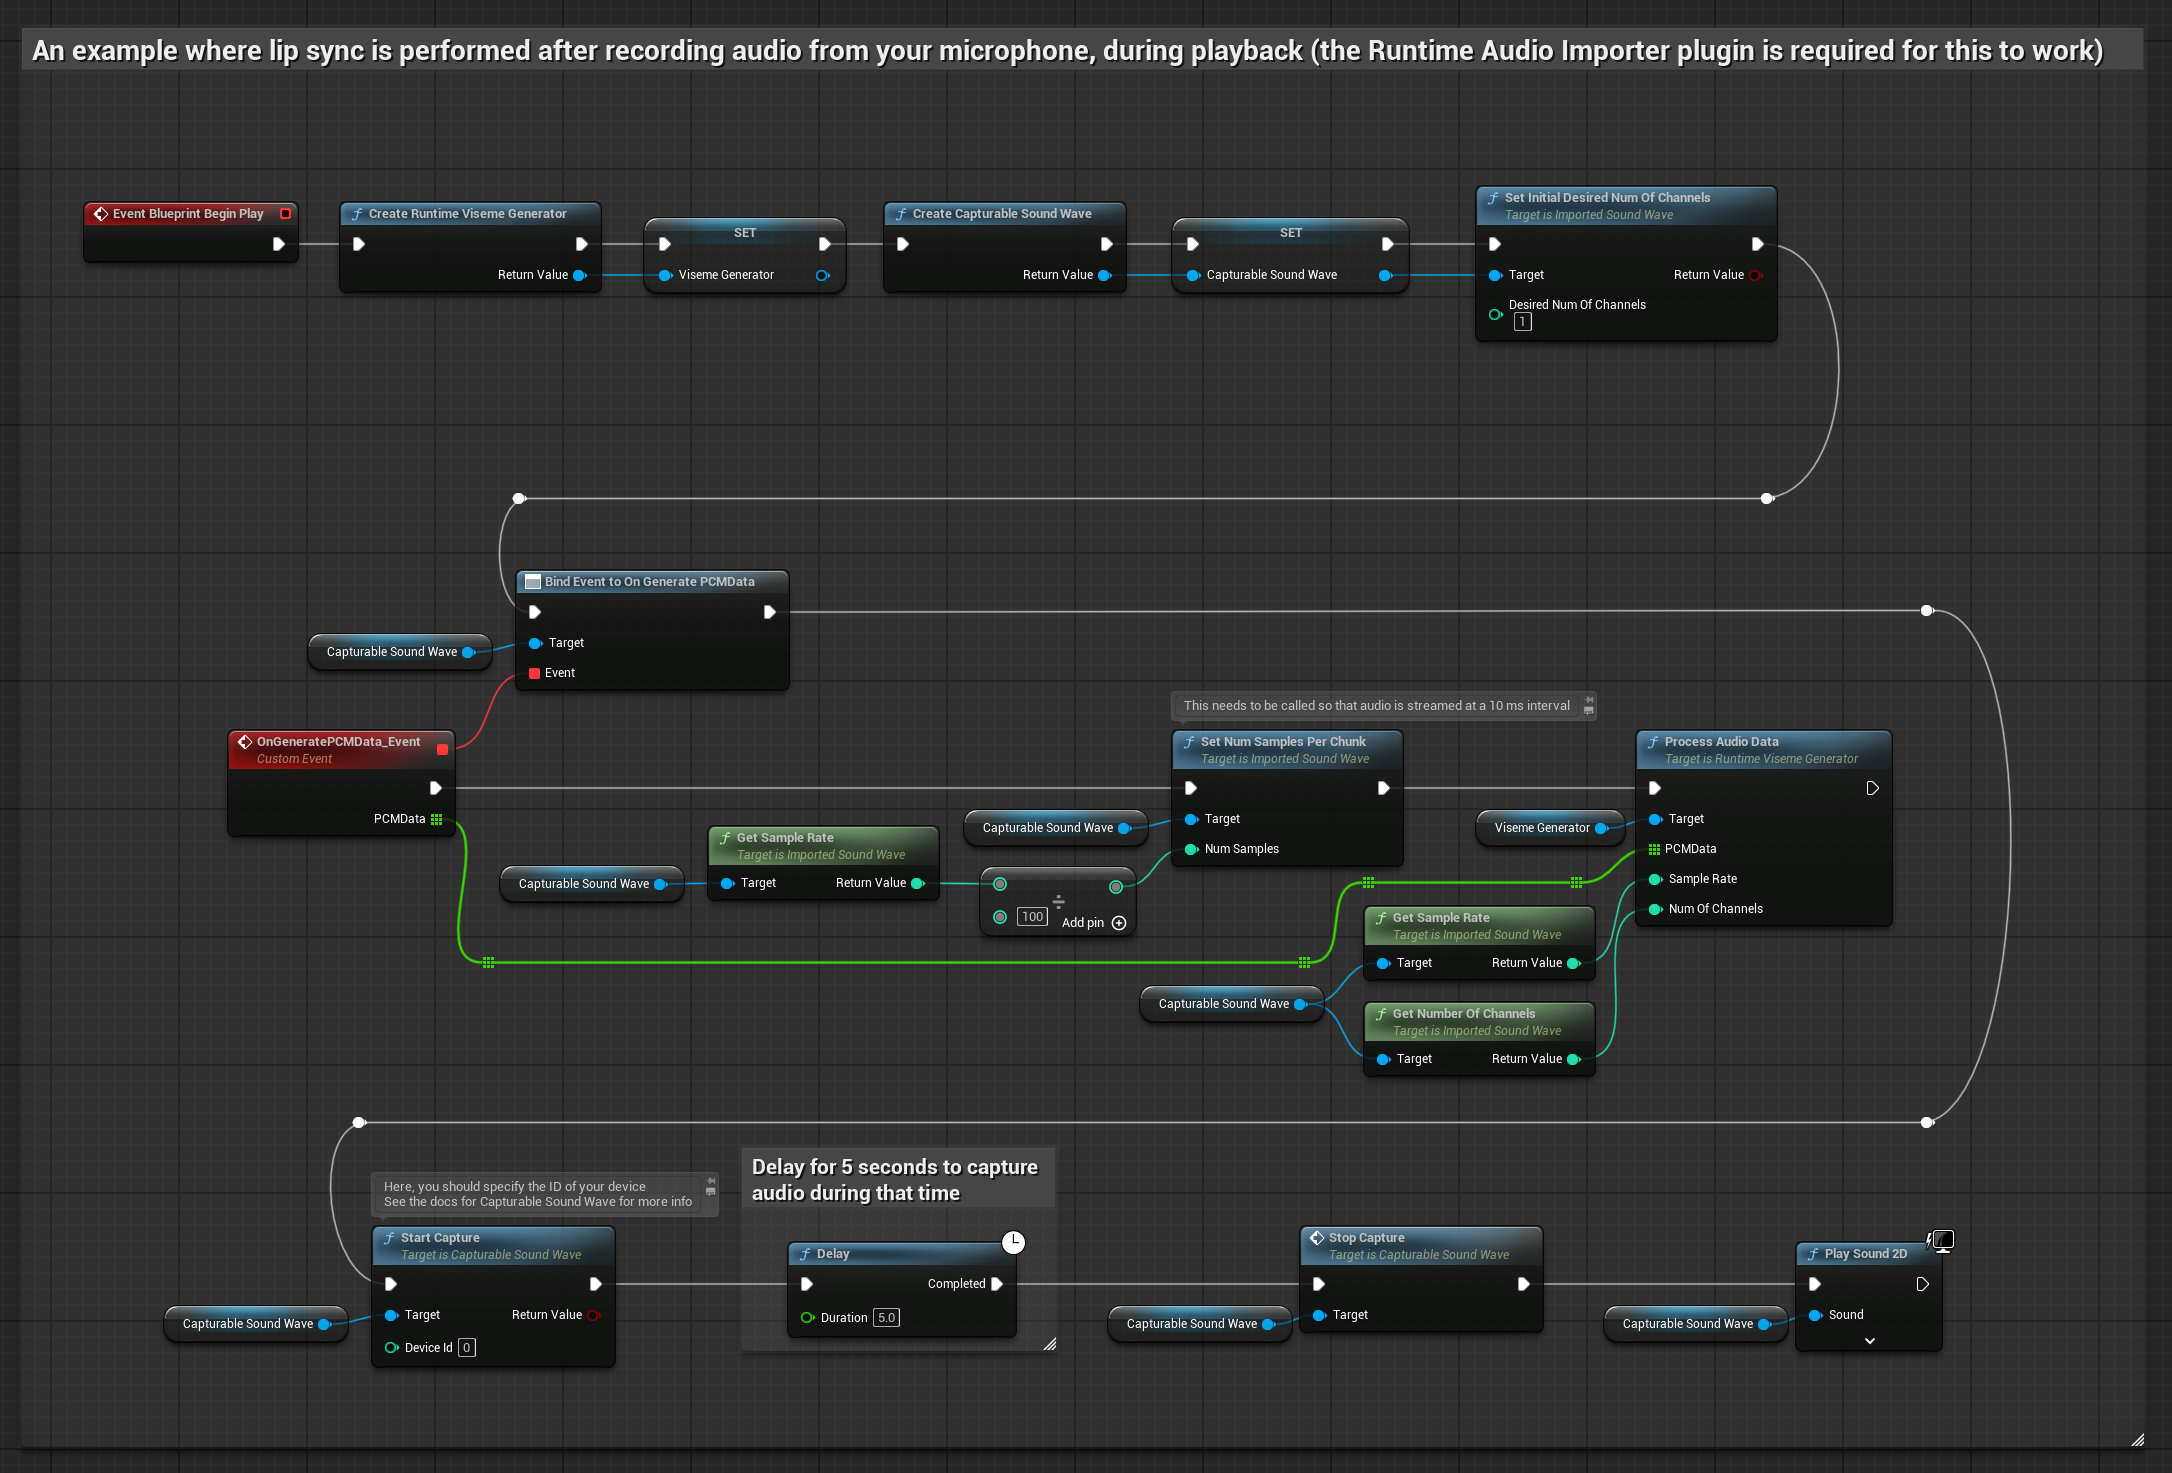Select the Create Capturable Sound Wave node title
Viewport: 2172px width, 1473px height.
(x=1004, y=213)
